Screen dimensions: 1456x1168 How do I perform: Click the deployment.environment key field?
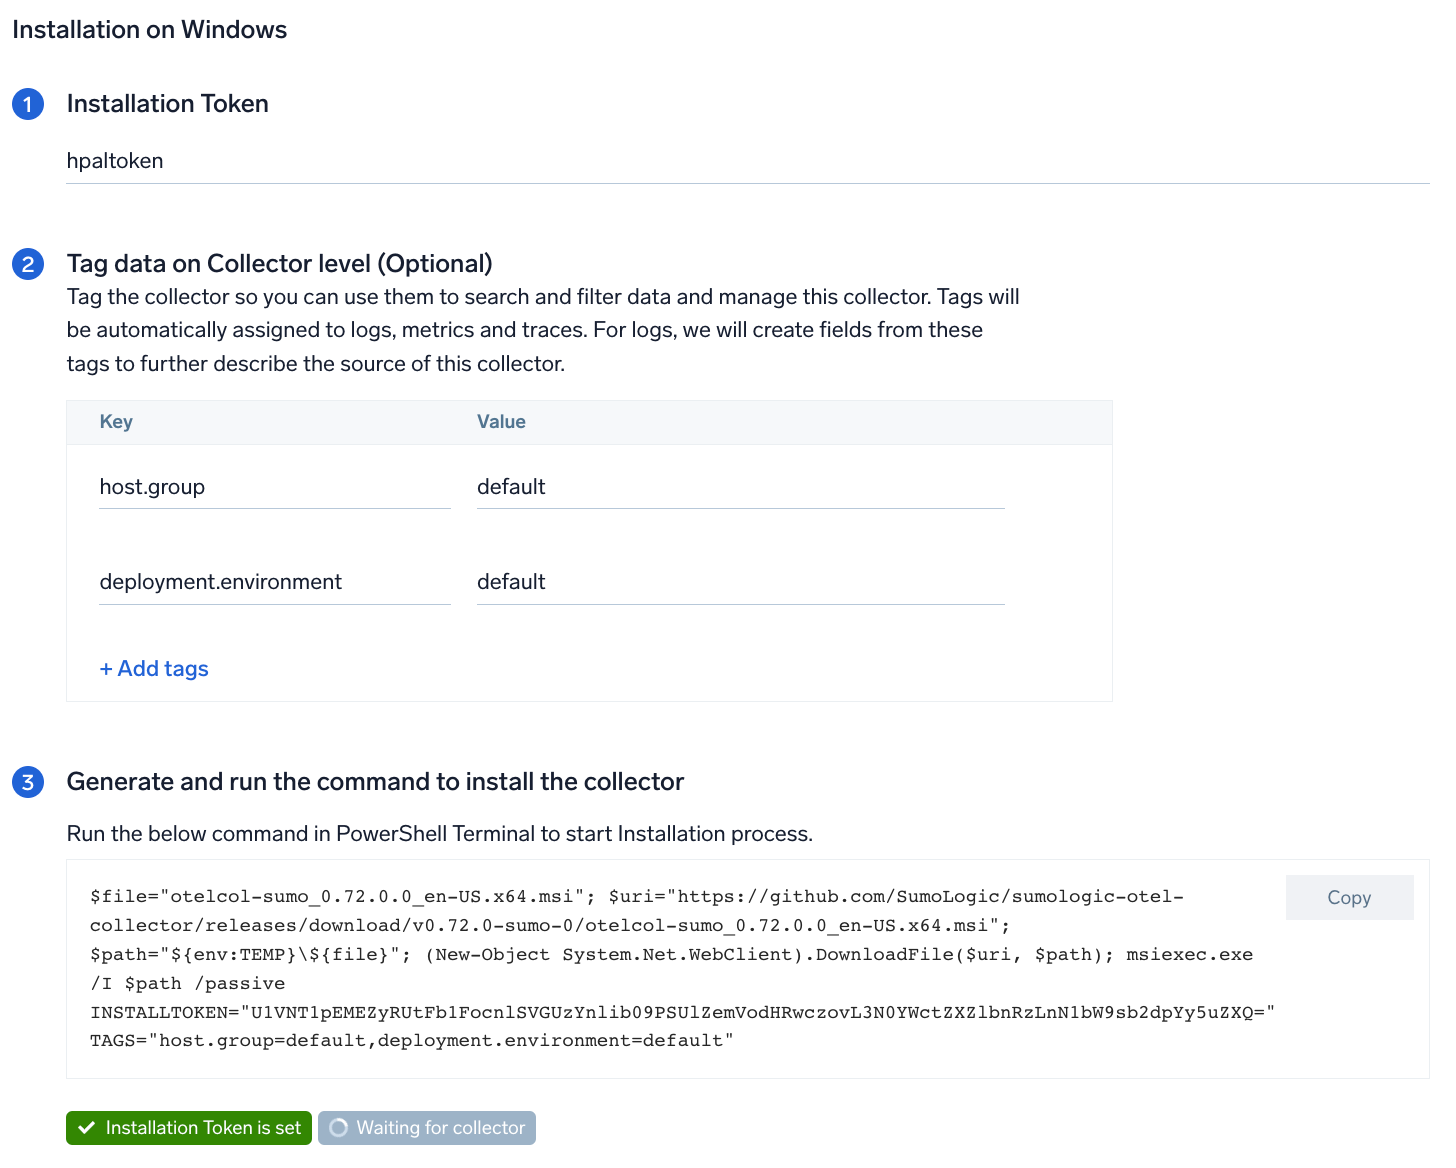275,582
